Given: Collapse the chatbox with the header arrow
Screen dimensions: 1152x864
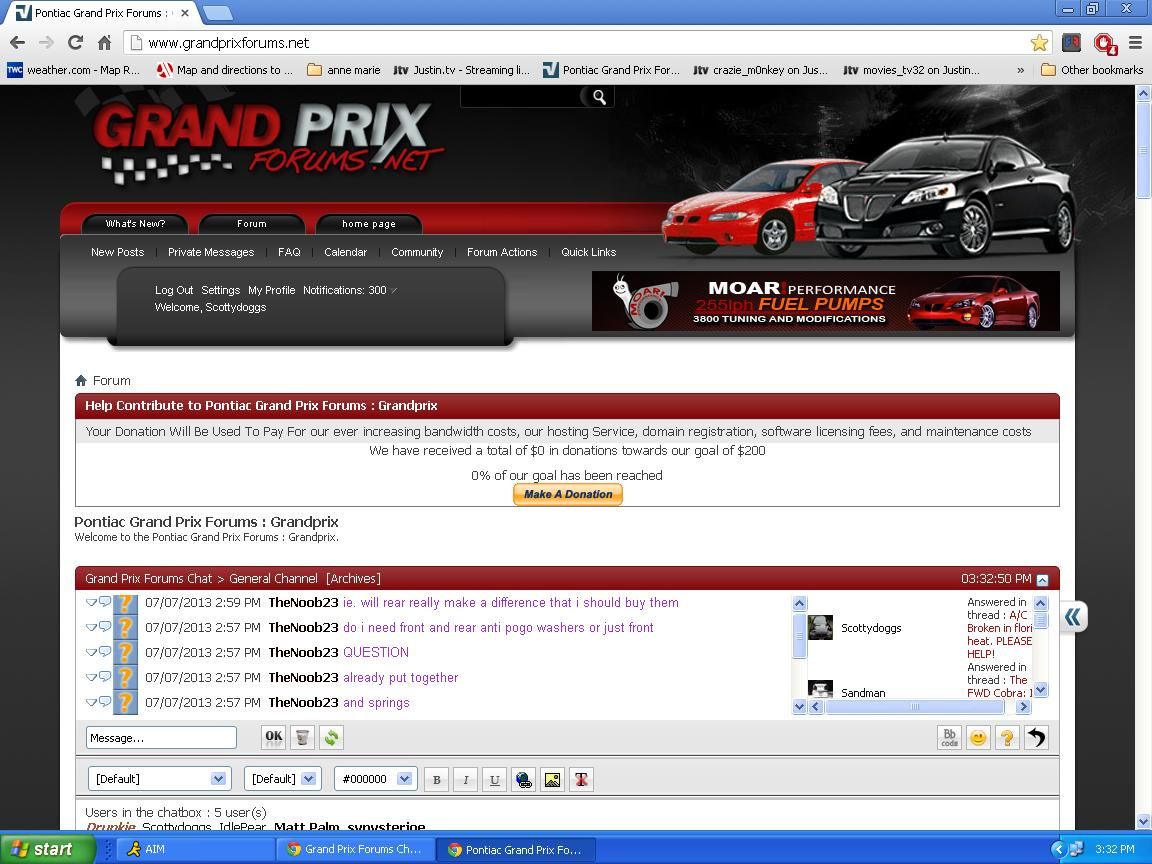Looking at the screenshot, I should 1042,580.
